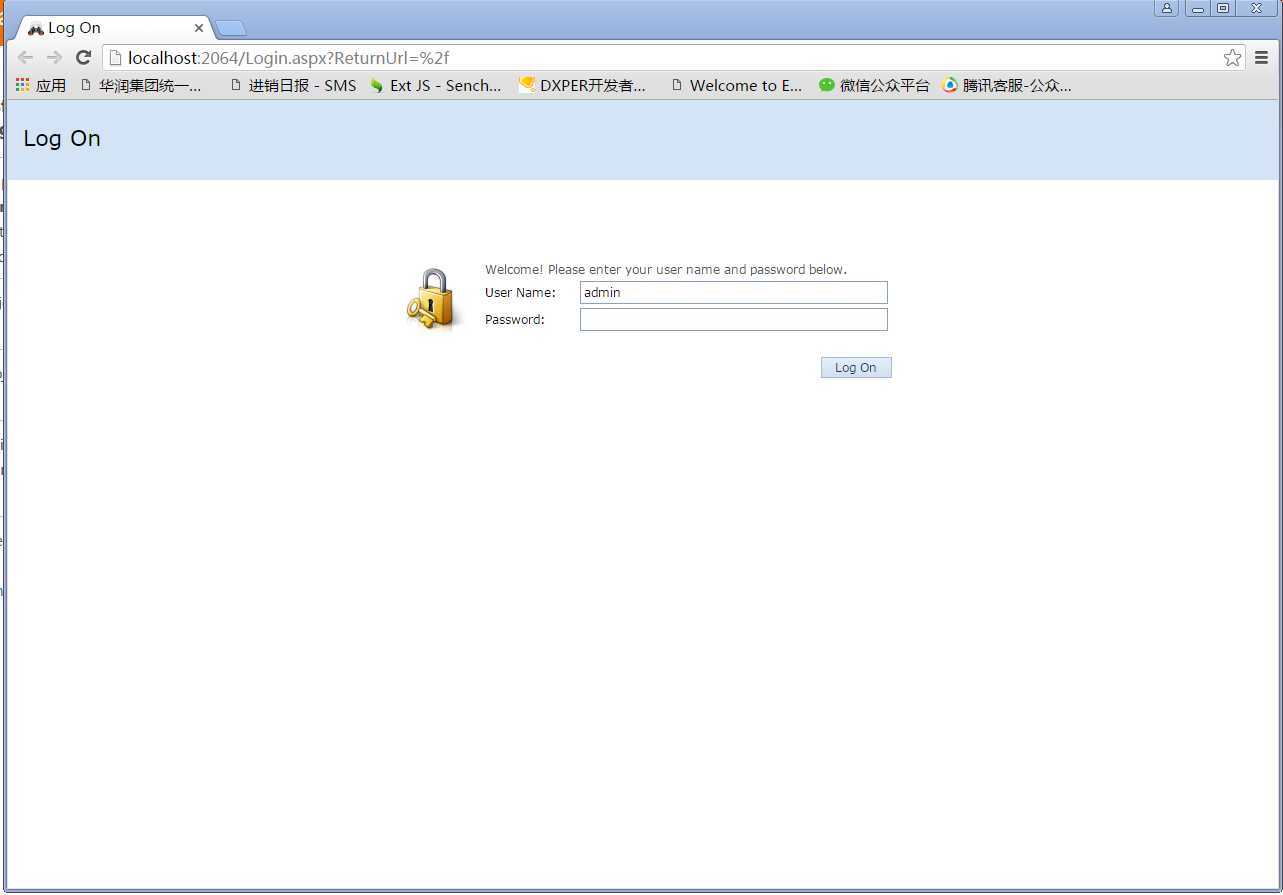Click the User Name label
Image resolution: width=1283 pixels, height=895 pixels.
click(520, 292)
